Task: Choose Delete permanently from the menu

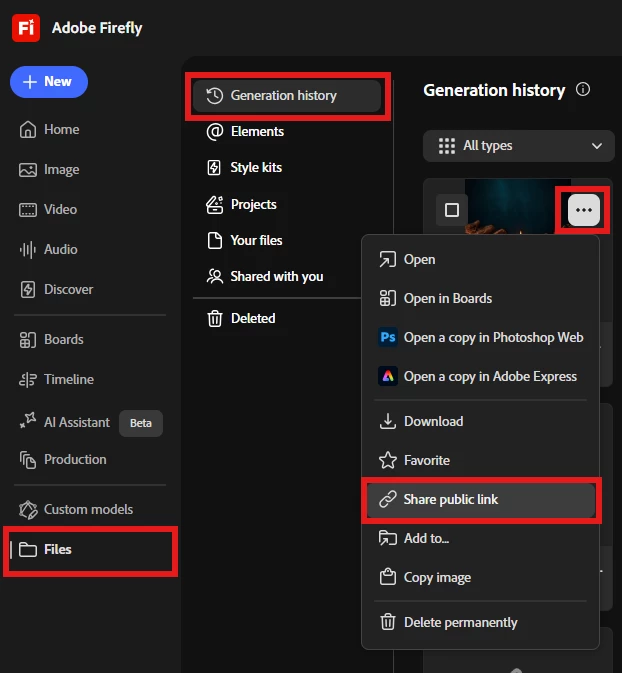Action: pos(480,622)
